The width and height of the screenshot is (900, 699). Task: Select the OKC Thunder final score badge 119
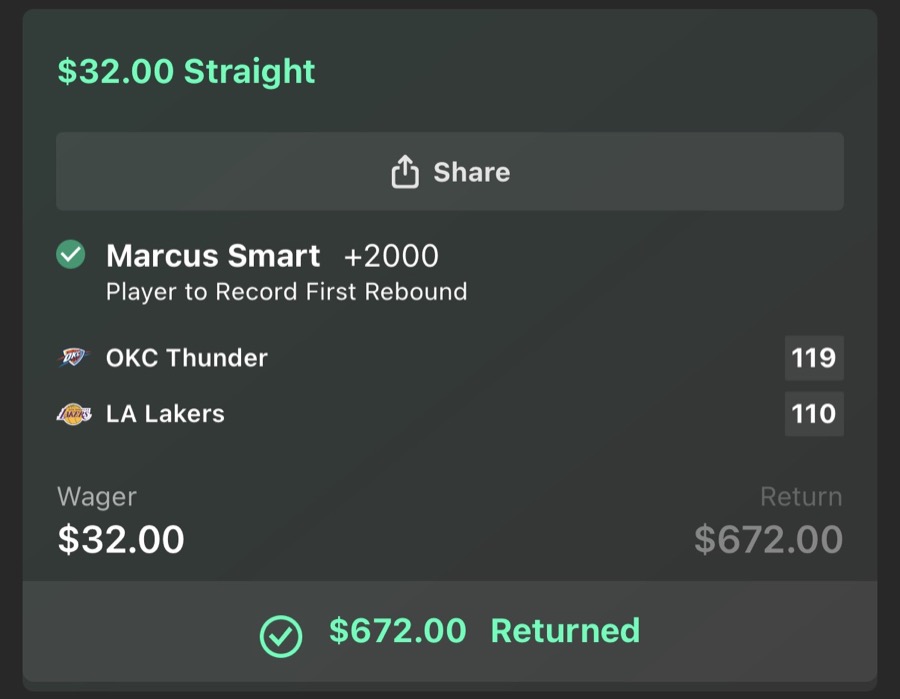coord(814,357)
